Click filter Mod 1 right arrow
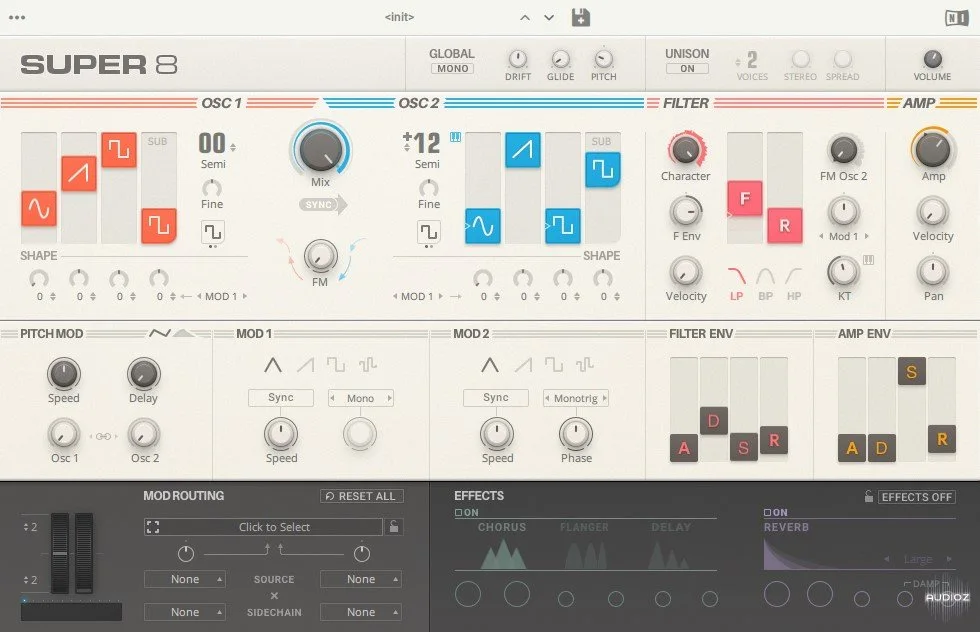Screen dimensions: 980x632 867,236
